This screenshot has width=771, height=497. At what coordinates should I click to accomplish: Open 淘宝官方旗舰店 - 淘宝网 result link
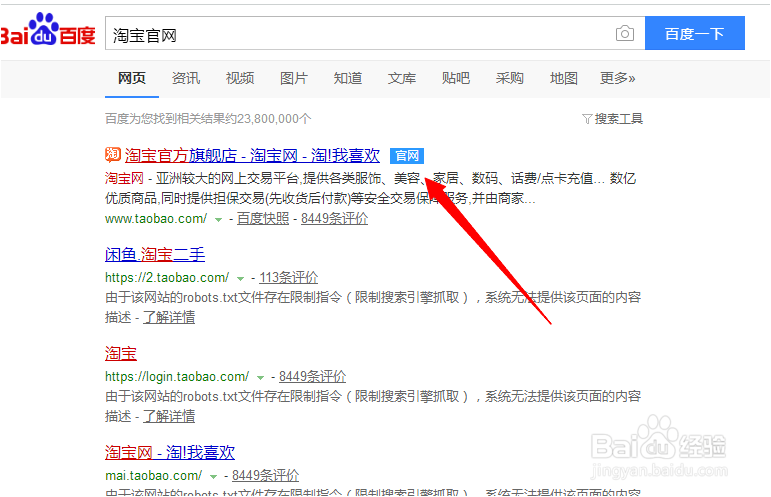coord(252,156)
